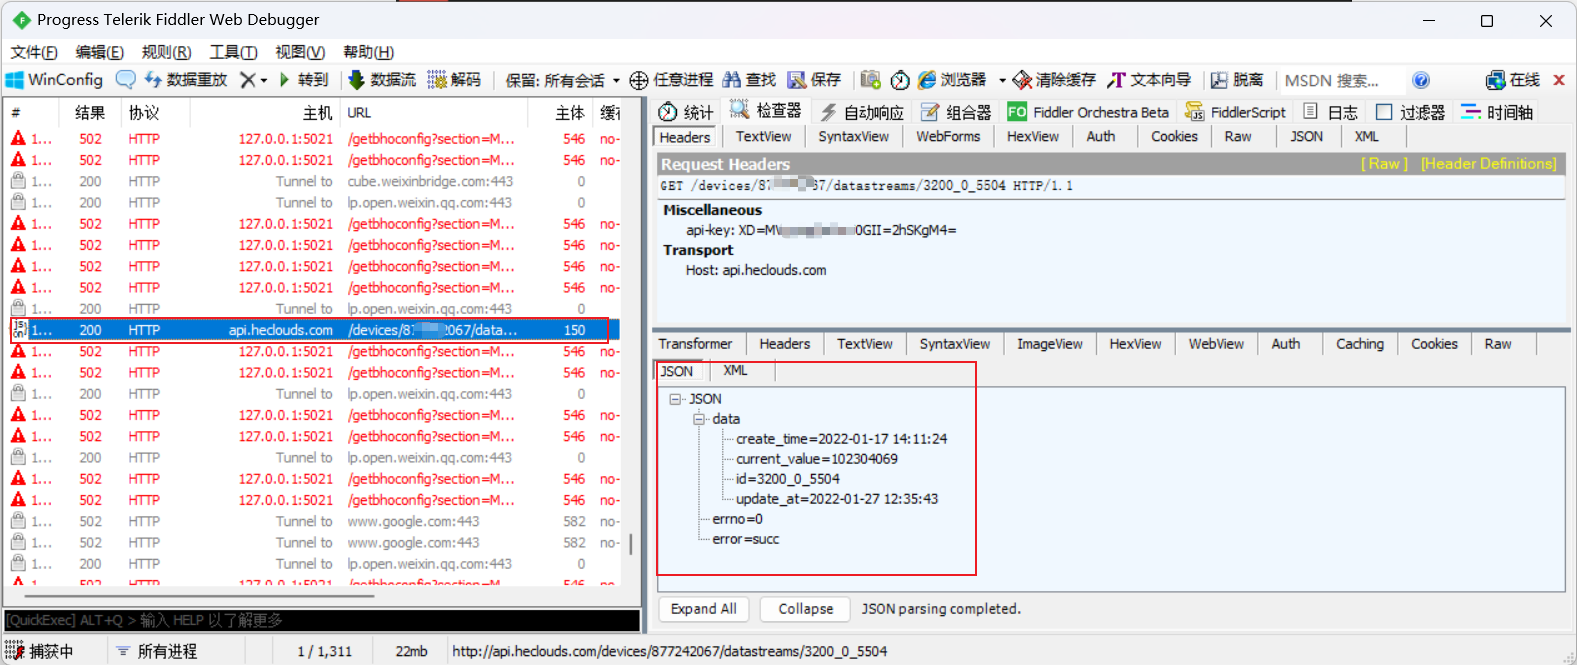
Task: Click the 结果 result column header
Action: pyautogui.click(x=90, y=113)
